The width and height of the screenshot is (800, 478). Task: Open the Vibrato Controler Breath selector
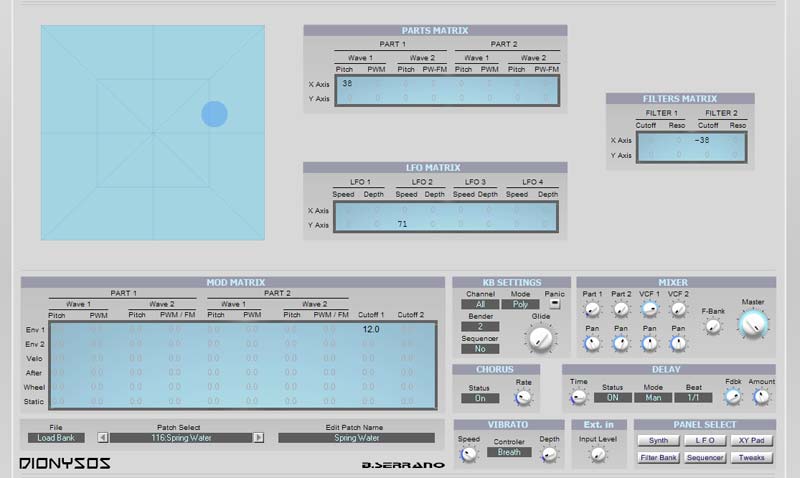(509, 452)
